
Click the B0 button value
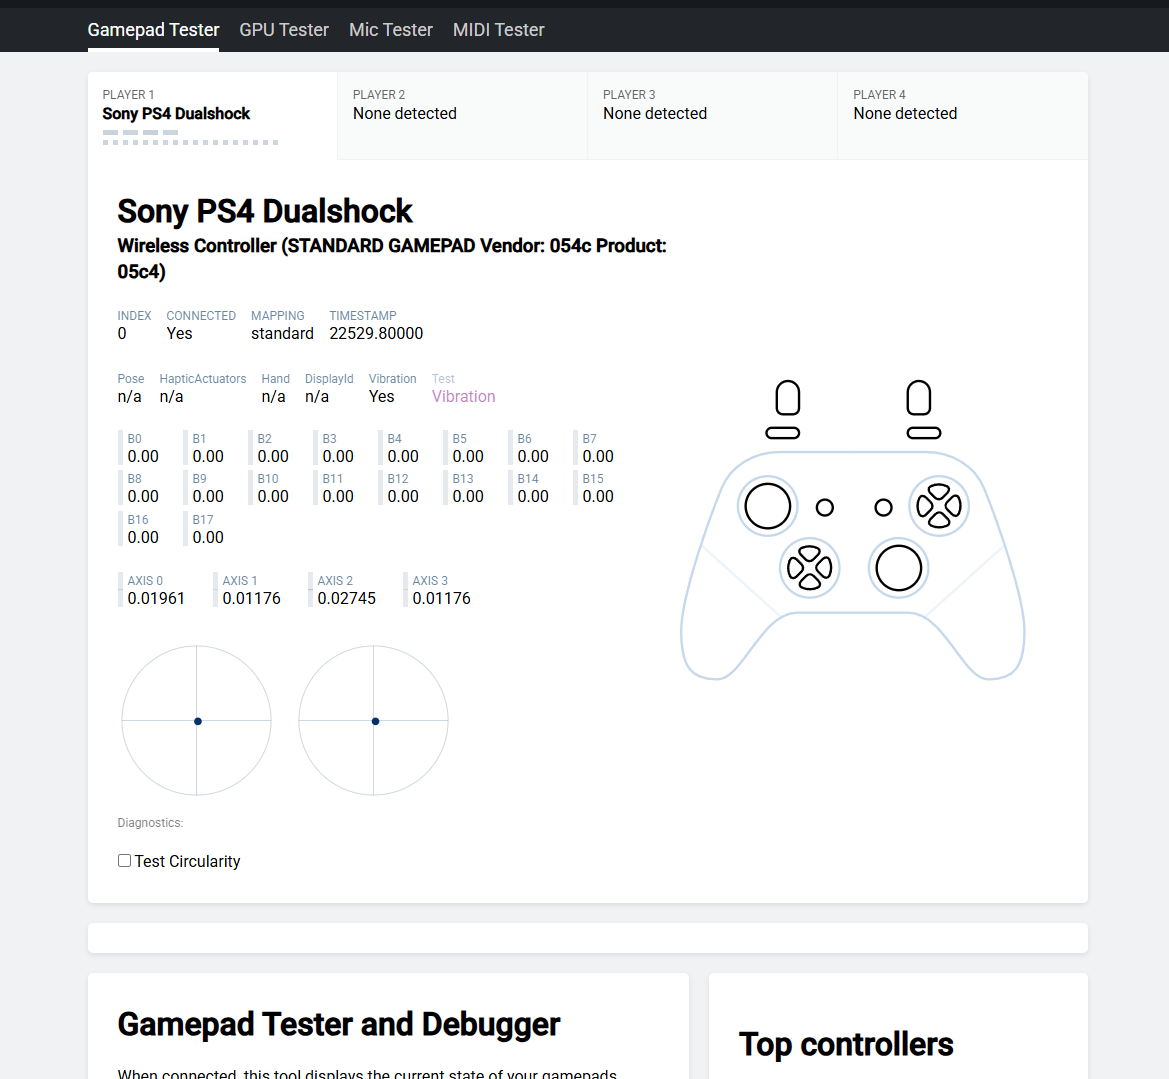coord(143,456)
